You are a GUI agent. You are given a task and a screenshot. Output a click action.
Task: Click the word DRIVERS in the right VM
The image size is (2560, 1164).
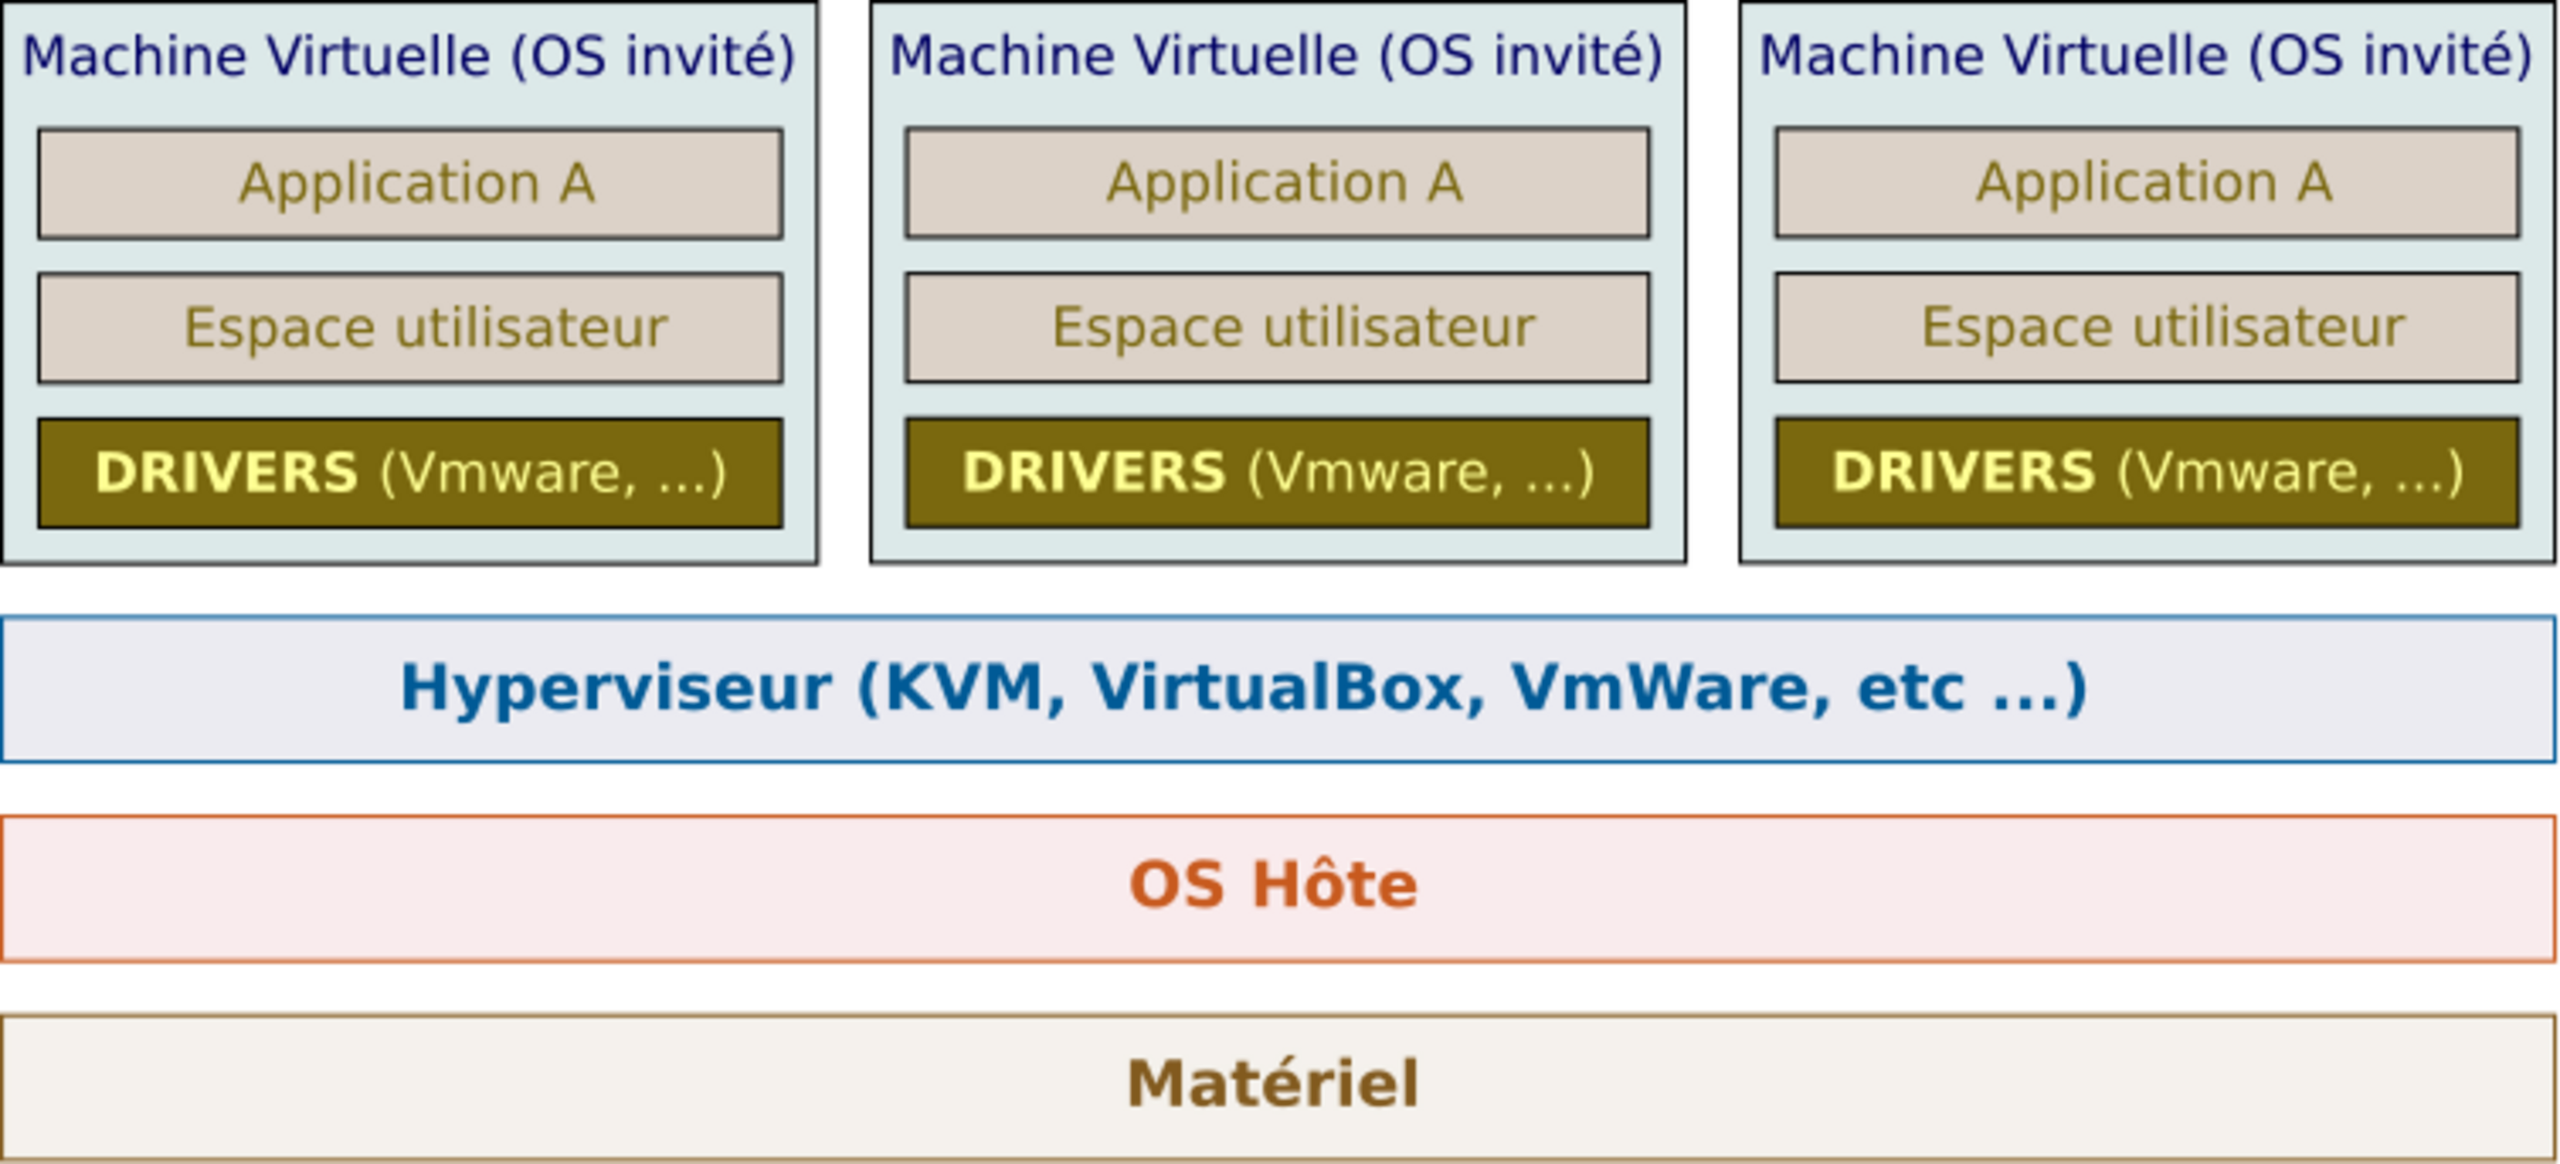[x=1963, y=472]
